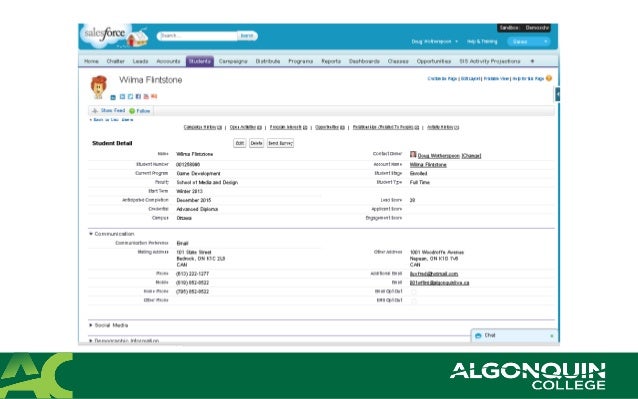
Task: Select the Students tab
Action: point(200,61)
